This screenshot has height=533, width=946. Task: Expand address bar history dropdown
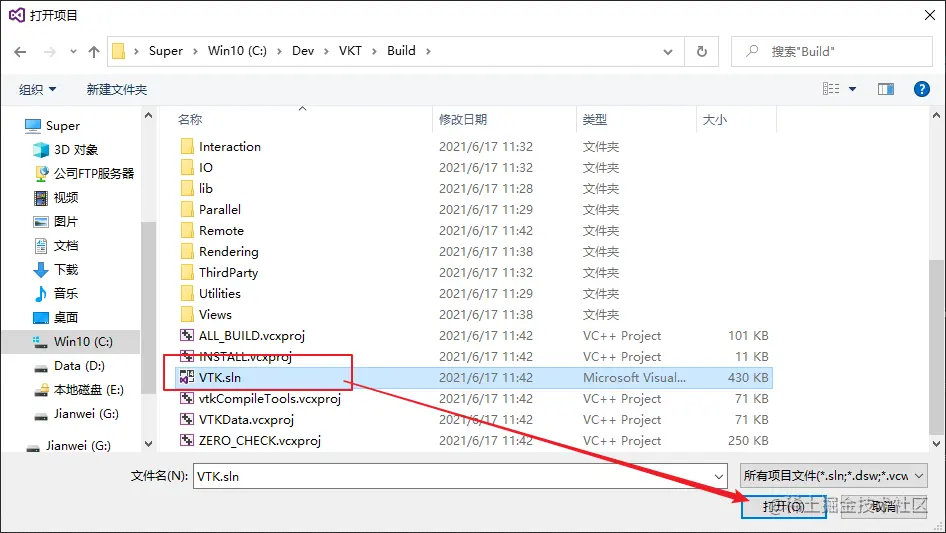(x=668, y=52)
